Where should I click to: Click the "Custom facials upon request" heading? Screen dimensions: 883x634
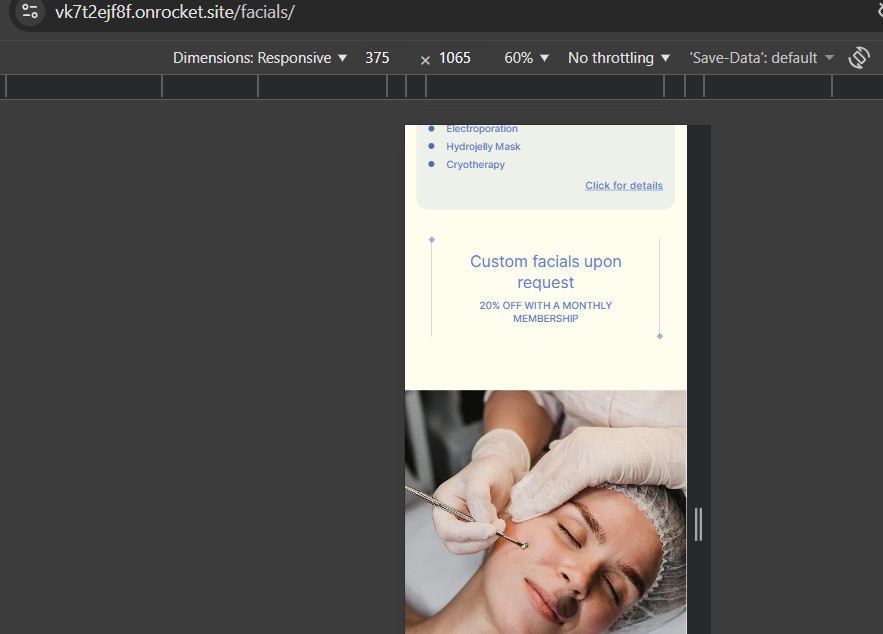coord(546,272)
